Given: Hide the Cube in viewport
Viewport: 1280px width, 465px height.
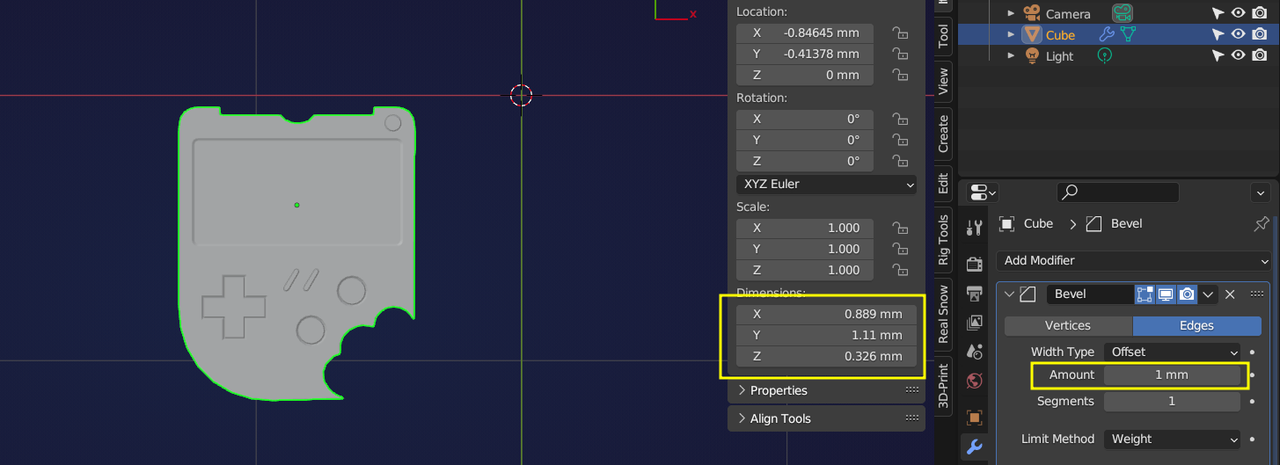Looking at the screenshot, I should pyautogui.click(x=1238, y=35).
